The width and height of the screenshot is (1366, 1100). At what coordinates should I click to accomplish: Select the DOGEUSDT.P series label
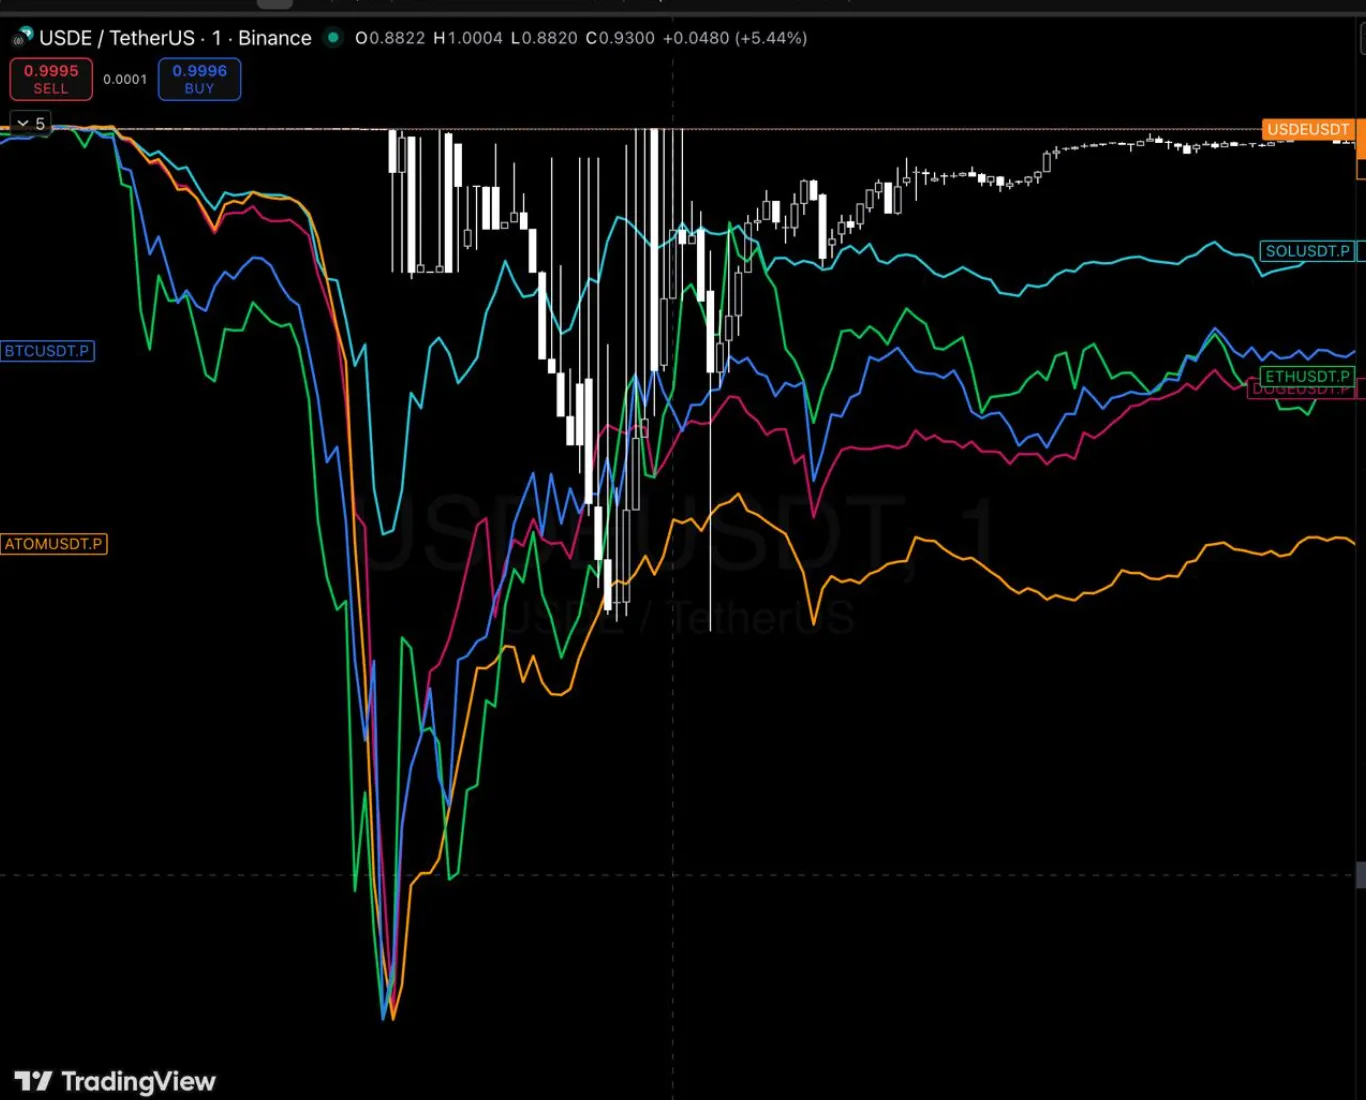pyautogui.click(x=1300, y=391)
